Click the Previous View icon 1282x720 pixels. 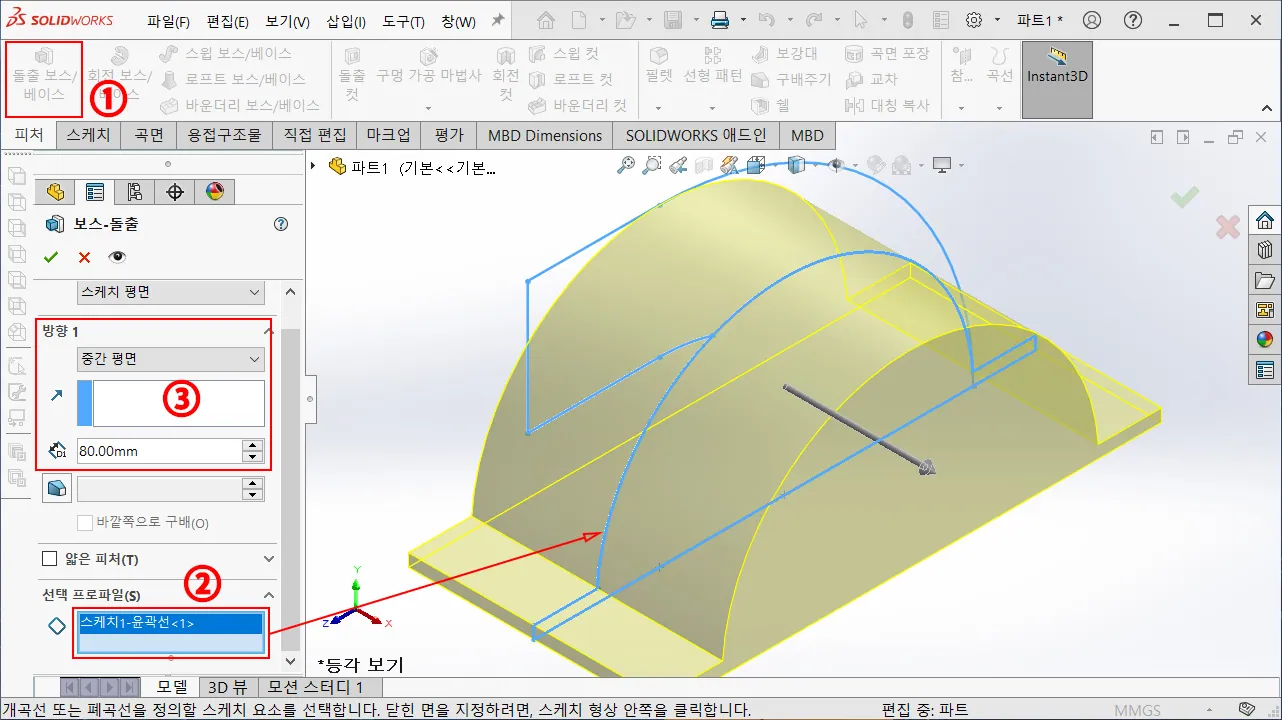678,165
